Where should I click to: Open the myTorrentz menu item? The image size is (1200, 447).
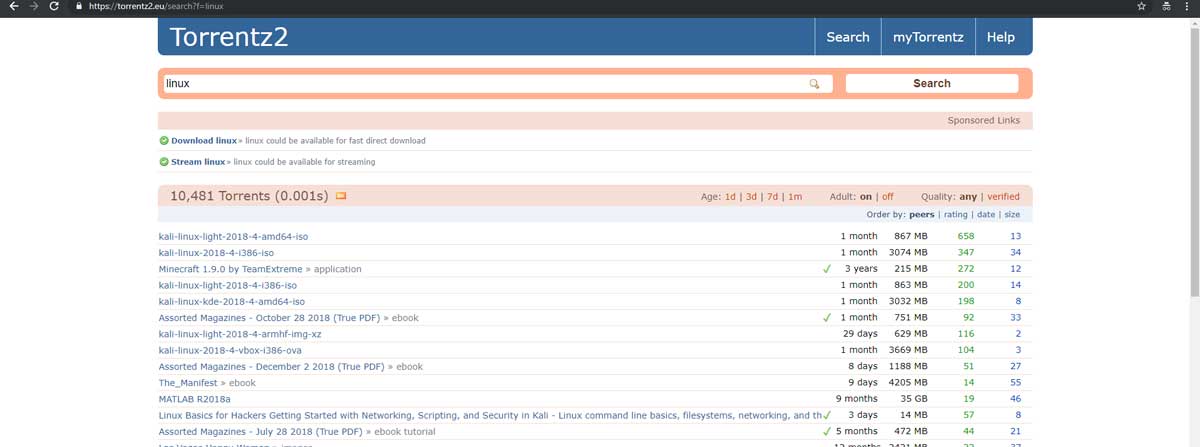(928, 37)
